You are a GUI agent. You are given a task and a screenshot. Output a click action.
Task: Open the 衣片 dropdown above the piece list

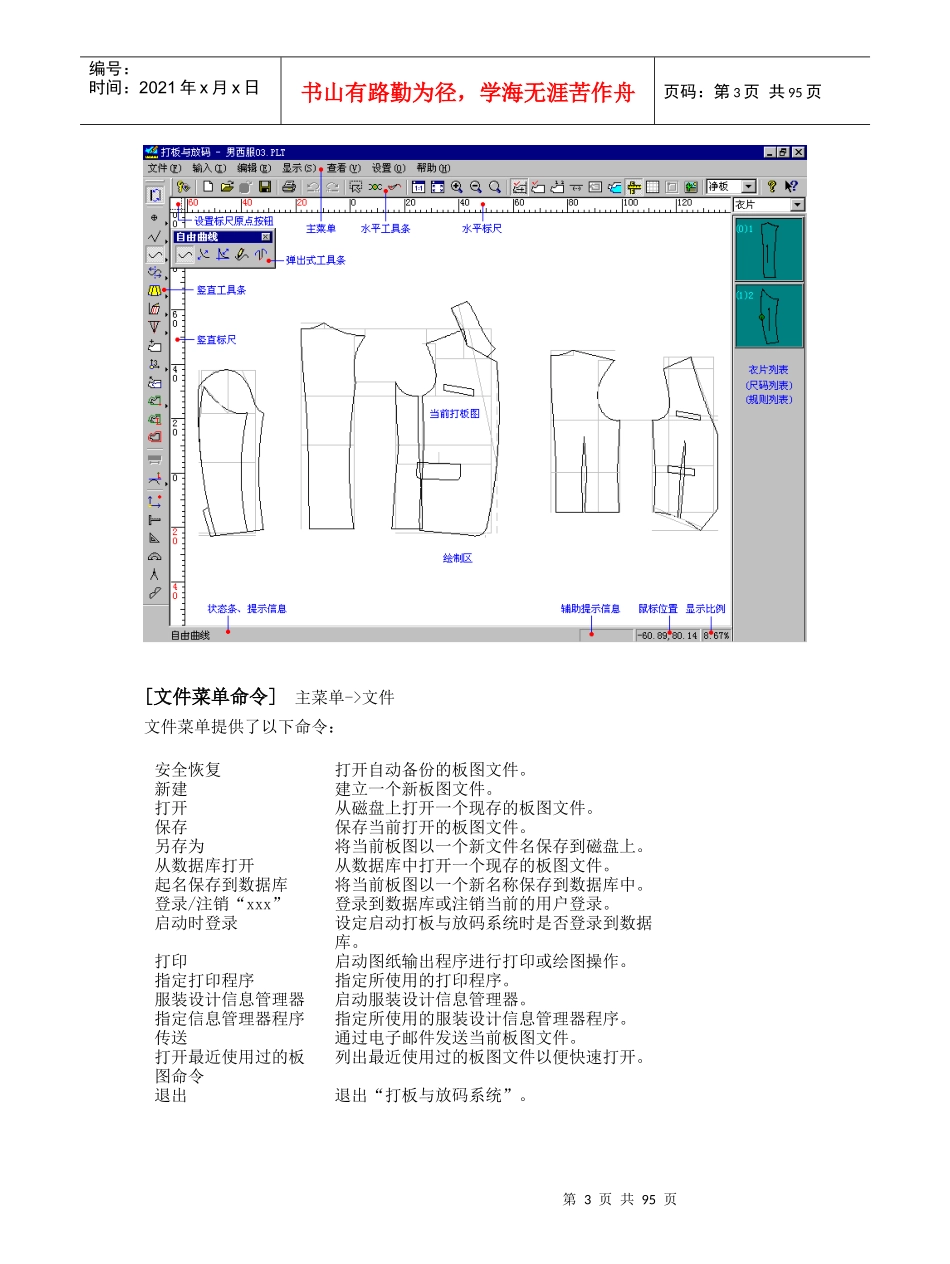(x=797, y=205)
